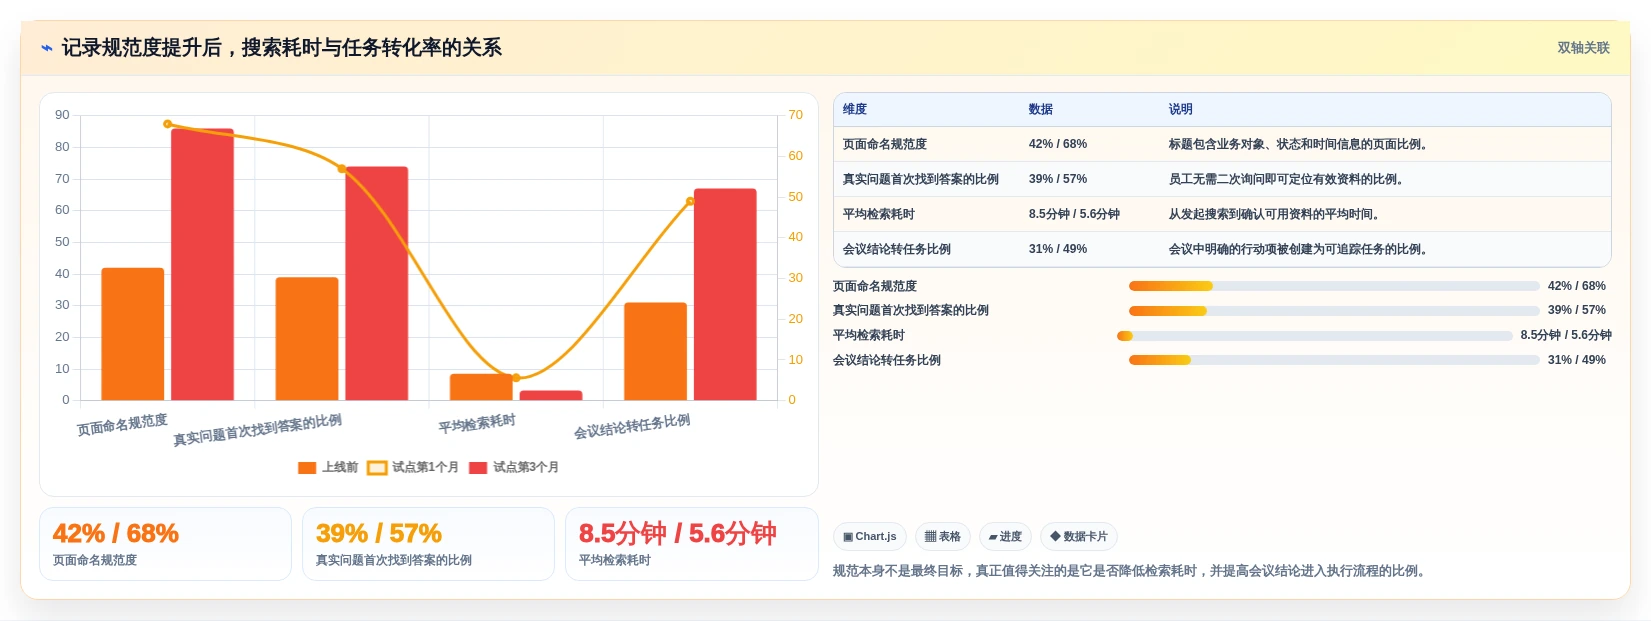This screenshot has width=1651, height=621.
Task: Click the description 标题包含业务对象 cell
Action: click(x=1299, y=144)
